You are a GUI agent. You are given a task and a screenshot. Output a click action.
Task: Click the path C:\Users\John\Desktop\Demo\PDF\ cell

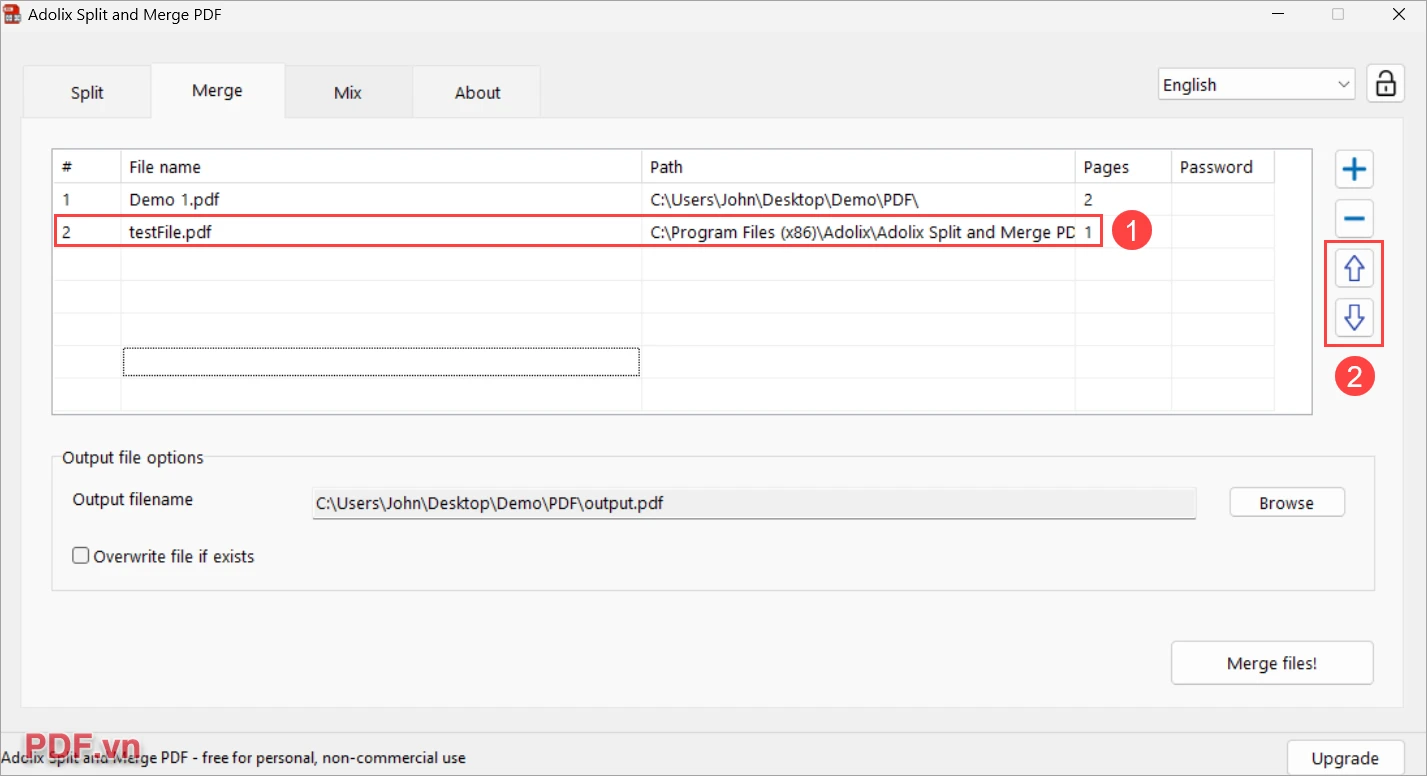858,200
